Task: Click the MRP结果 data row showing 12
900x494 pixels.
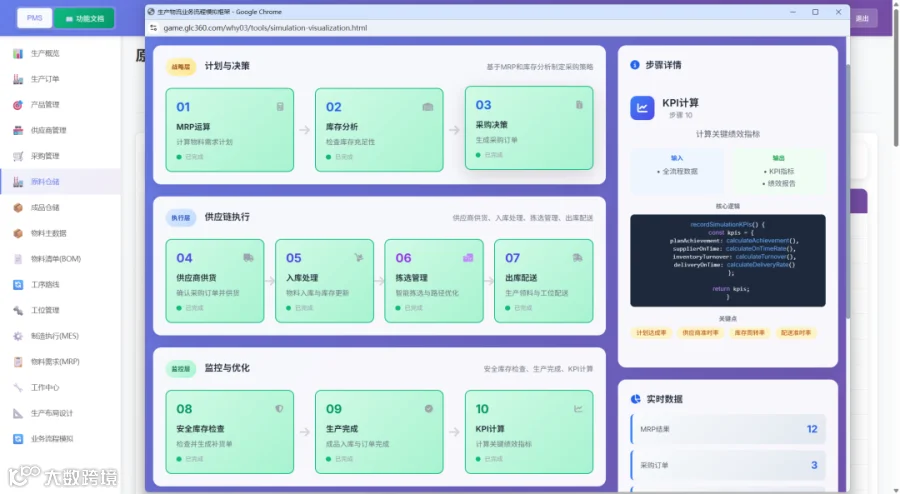Action: pyautogui.click(x=728, y=429)
